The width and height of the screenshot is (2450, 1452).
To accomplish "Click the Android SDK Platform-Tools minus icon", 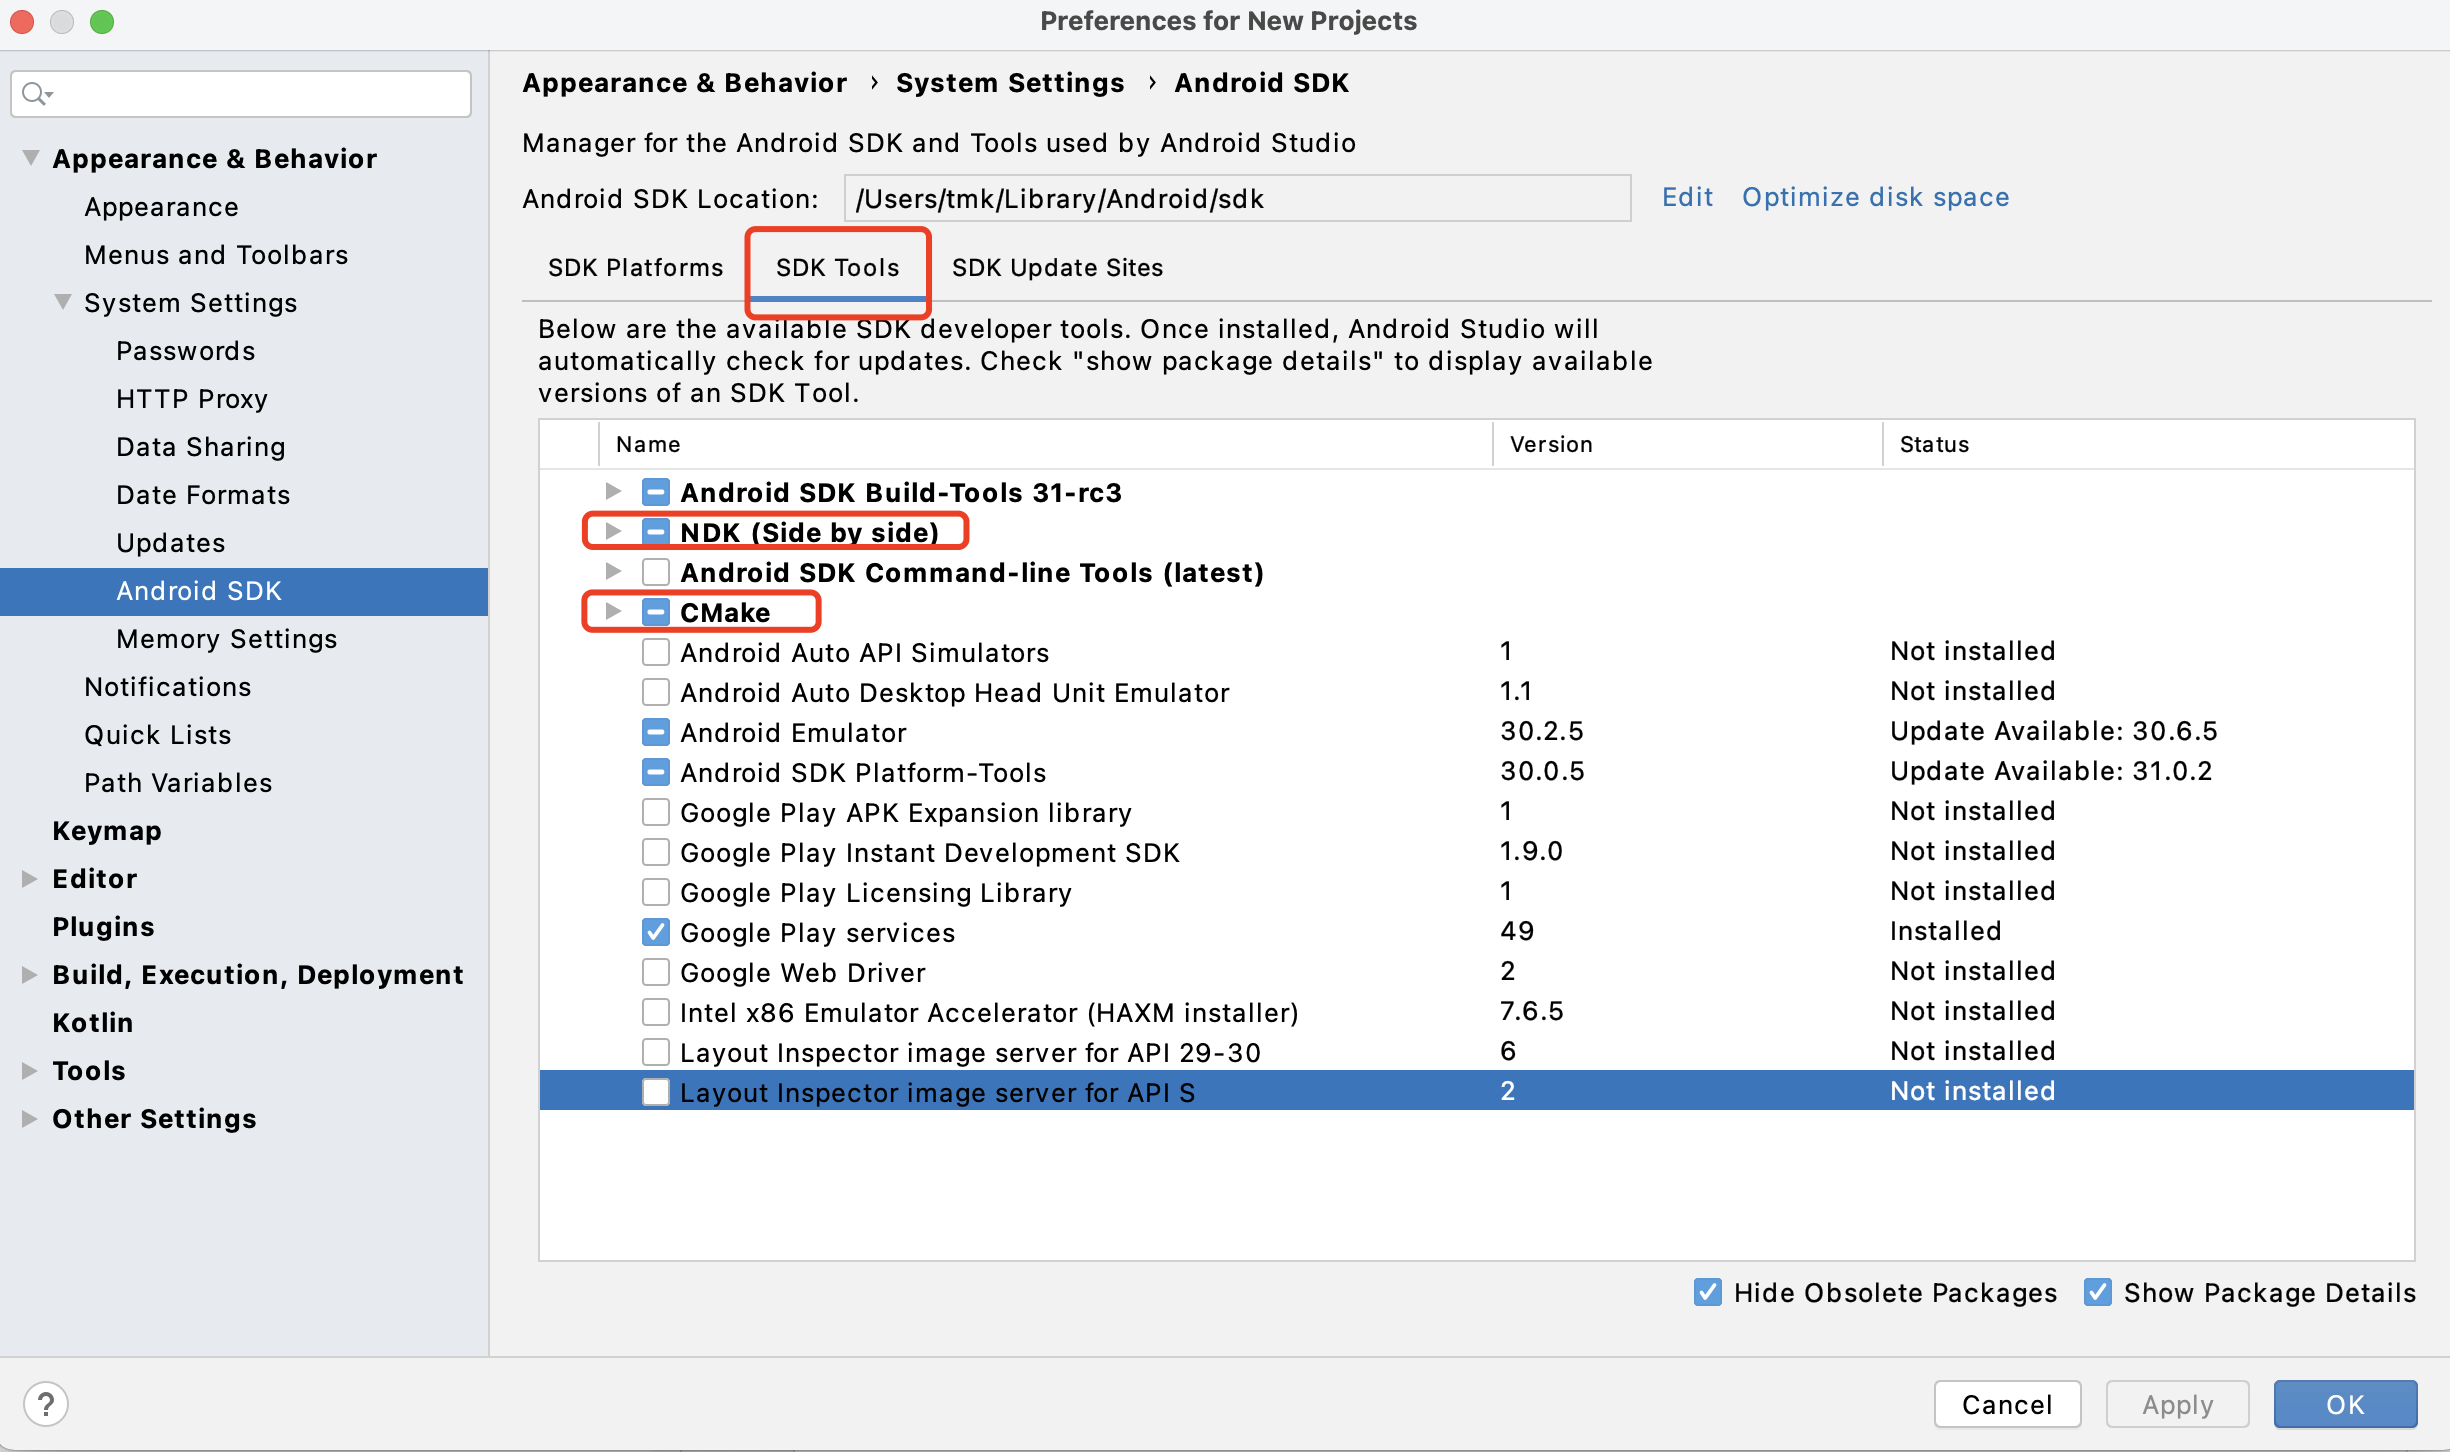I will (655, 773).
